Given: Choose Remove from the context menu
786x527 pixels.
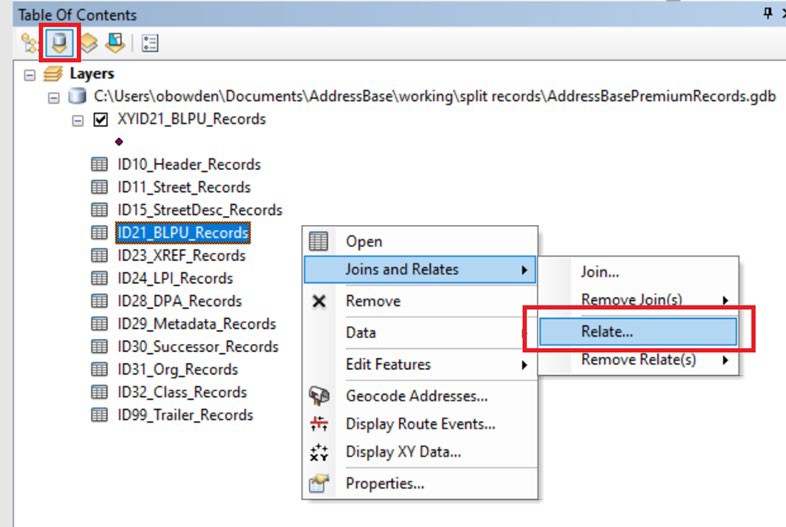Looking at the screenshot, I should pyautogui.click(x=420, y=301).
